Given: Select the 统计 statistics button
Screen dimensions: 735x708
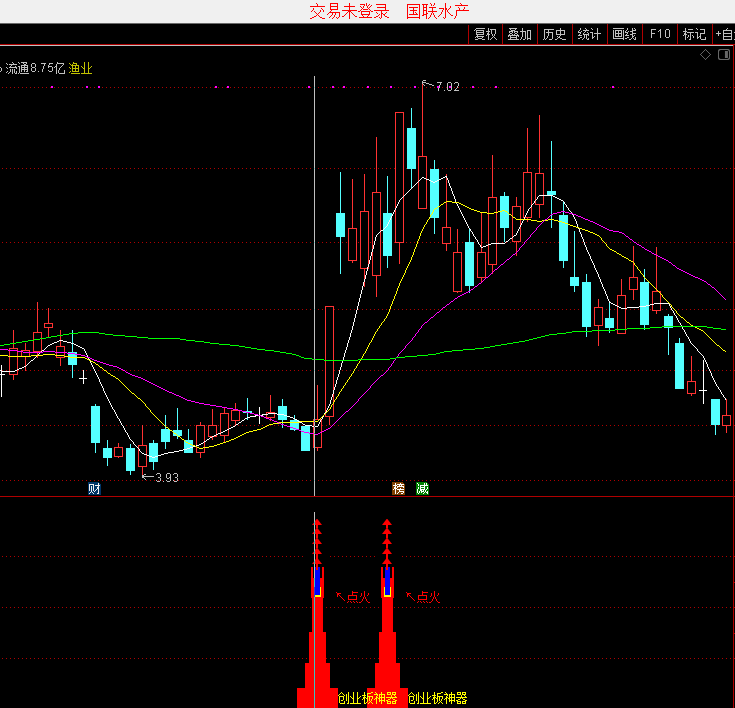Looking at the screenshot, I should (590, 34).
